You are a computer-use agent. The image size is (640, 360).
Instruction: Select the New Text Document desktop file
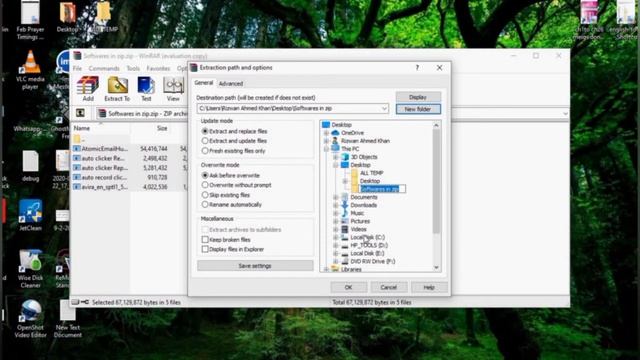[68, 318]
